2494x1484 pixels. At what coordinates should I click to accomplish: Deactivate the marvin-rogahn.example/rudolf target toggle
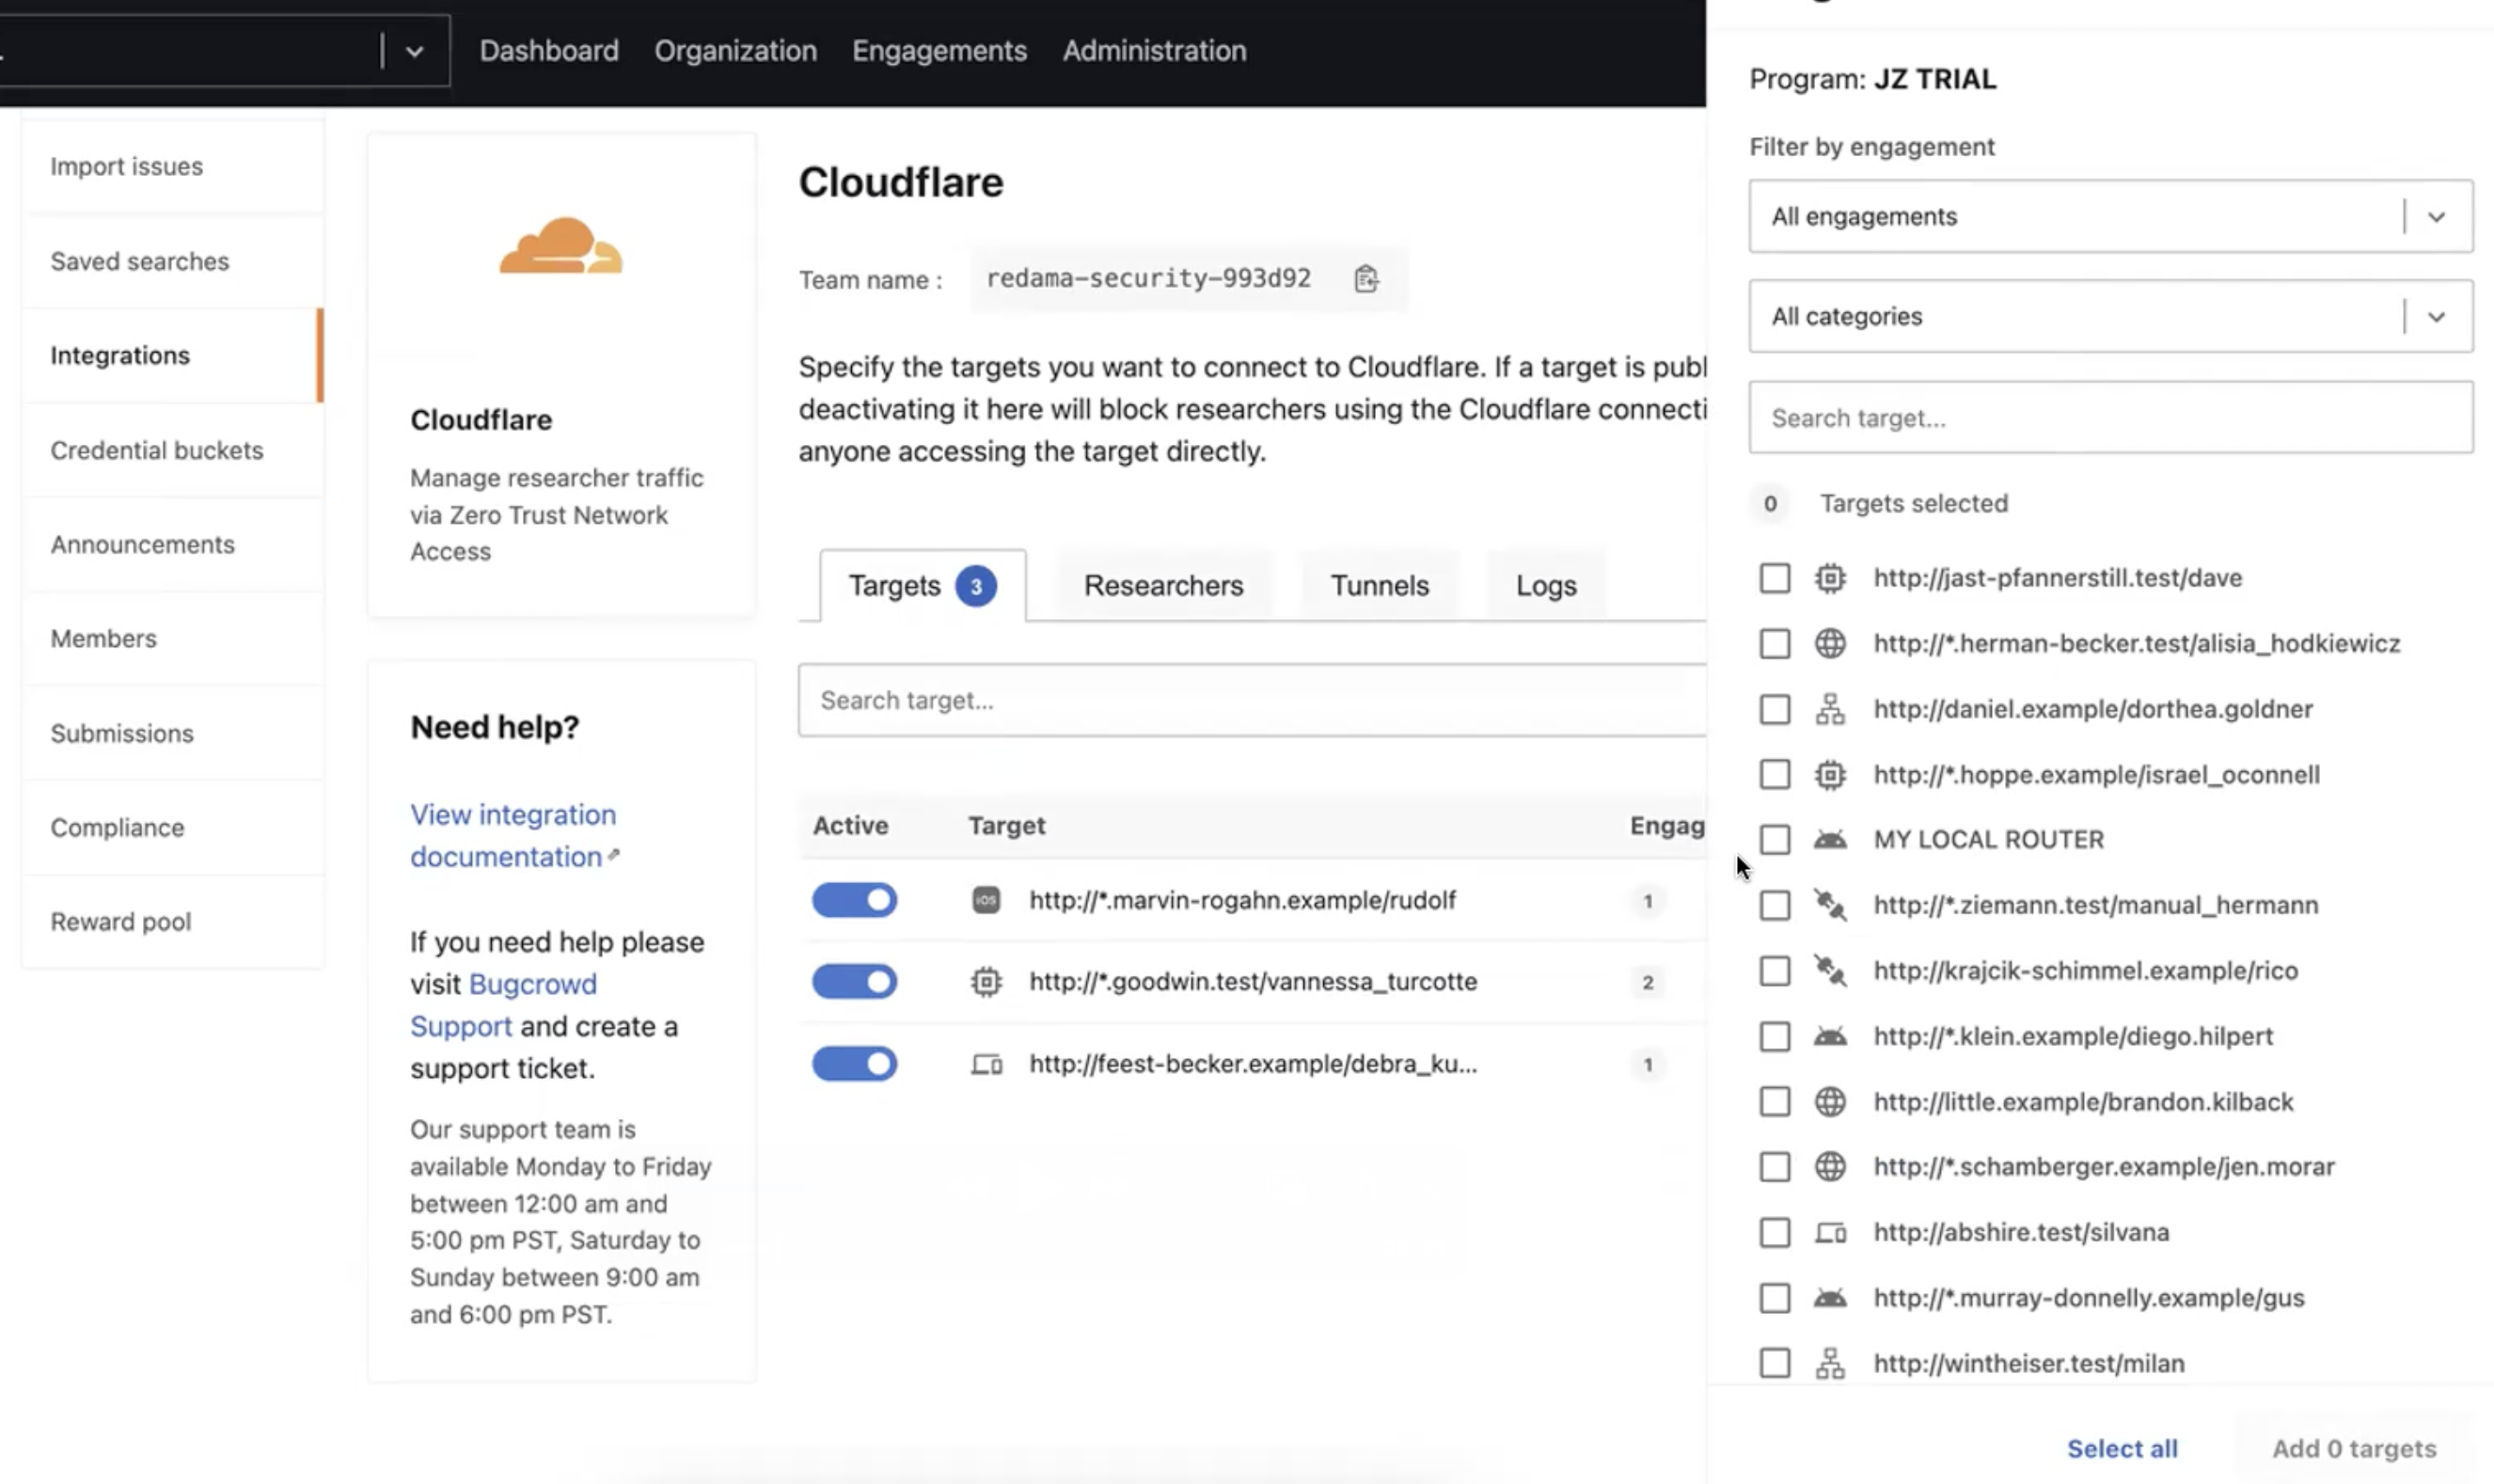coord(854,900)
